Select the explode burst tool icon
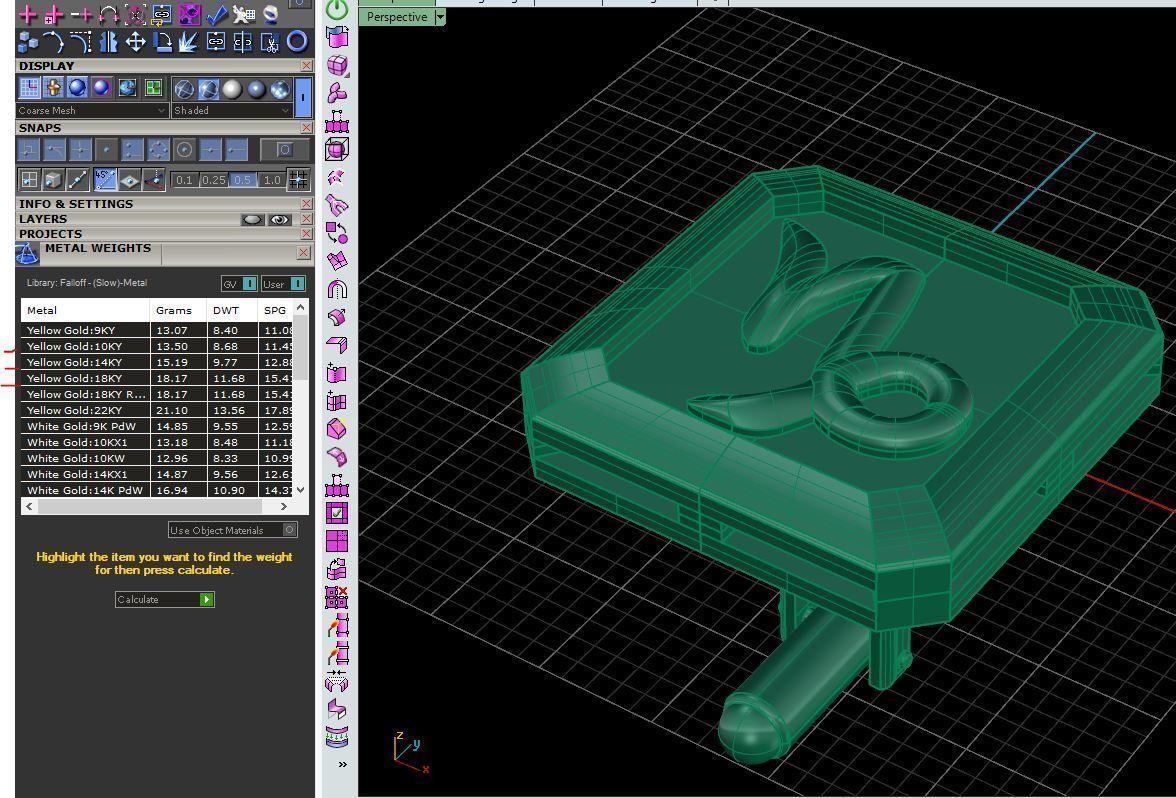Viewport: 1176px width, 798px height. (188, 42)
